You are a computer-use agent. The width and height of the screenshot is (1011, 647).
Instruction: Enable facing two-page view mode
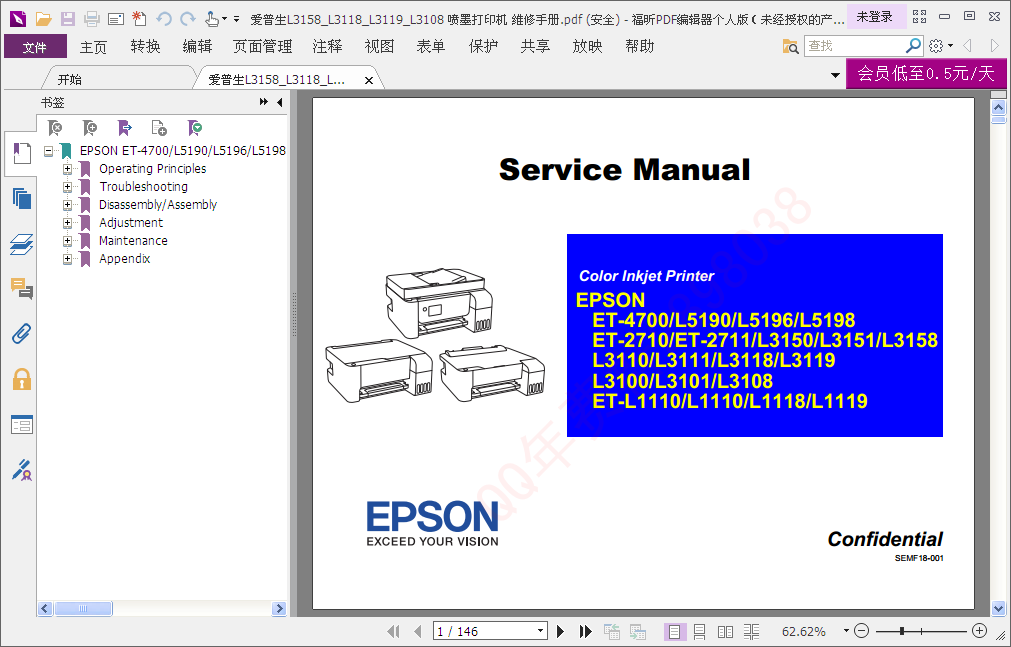pyautogui.click(x=725, y=632)
